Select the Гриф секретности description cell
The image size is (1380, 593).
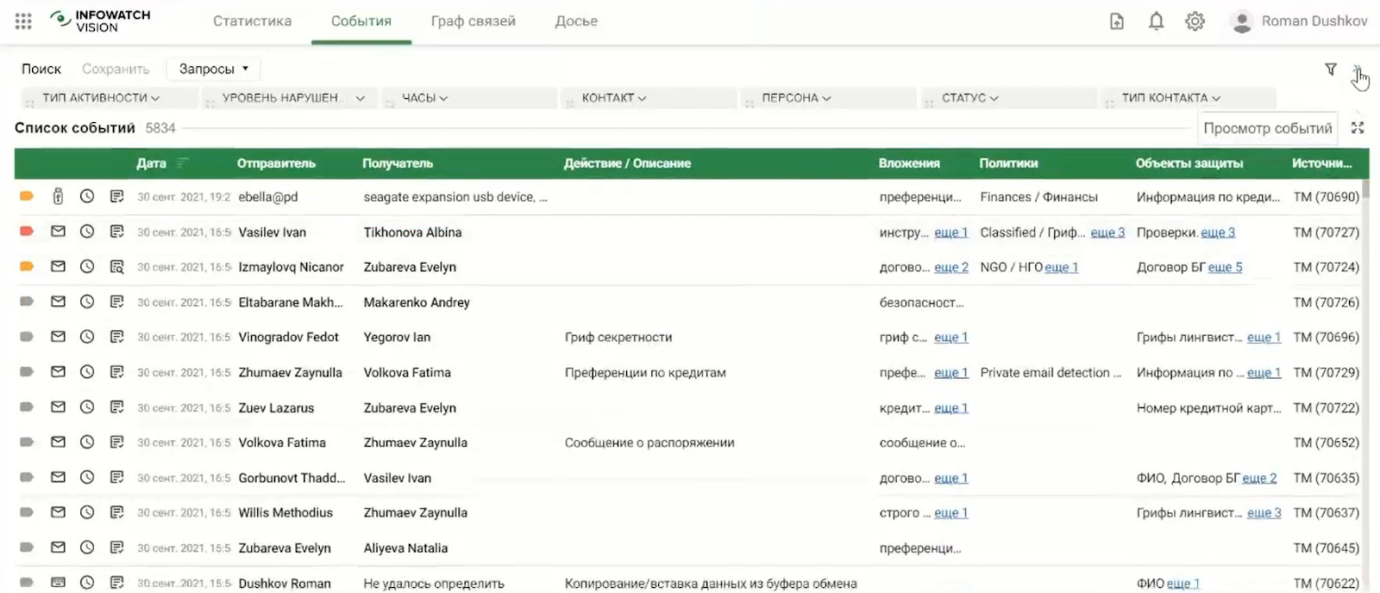click(618, 337)
